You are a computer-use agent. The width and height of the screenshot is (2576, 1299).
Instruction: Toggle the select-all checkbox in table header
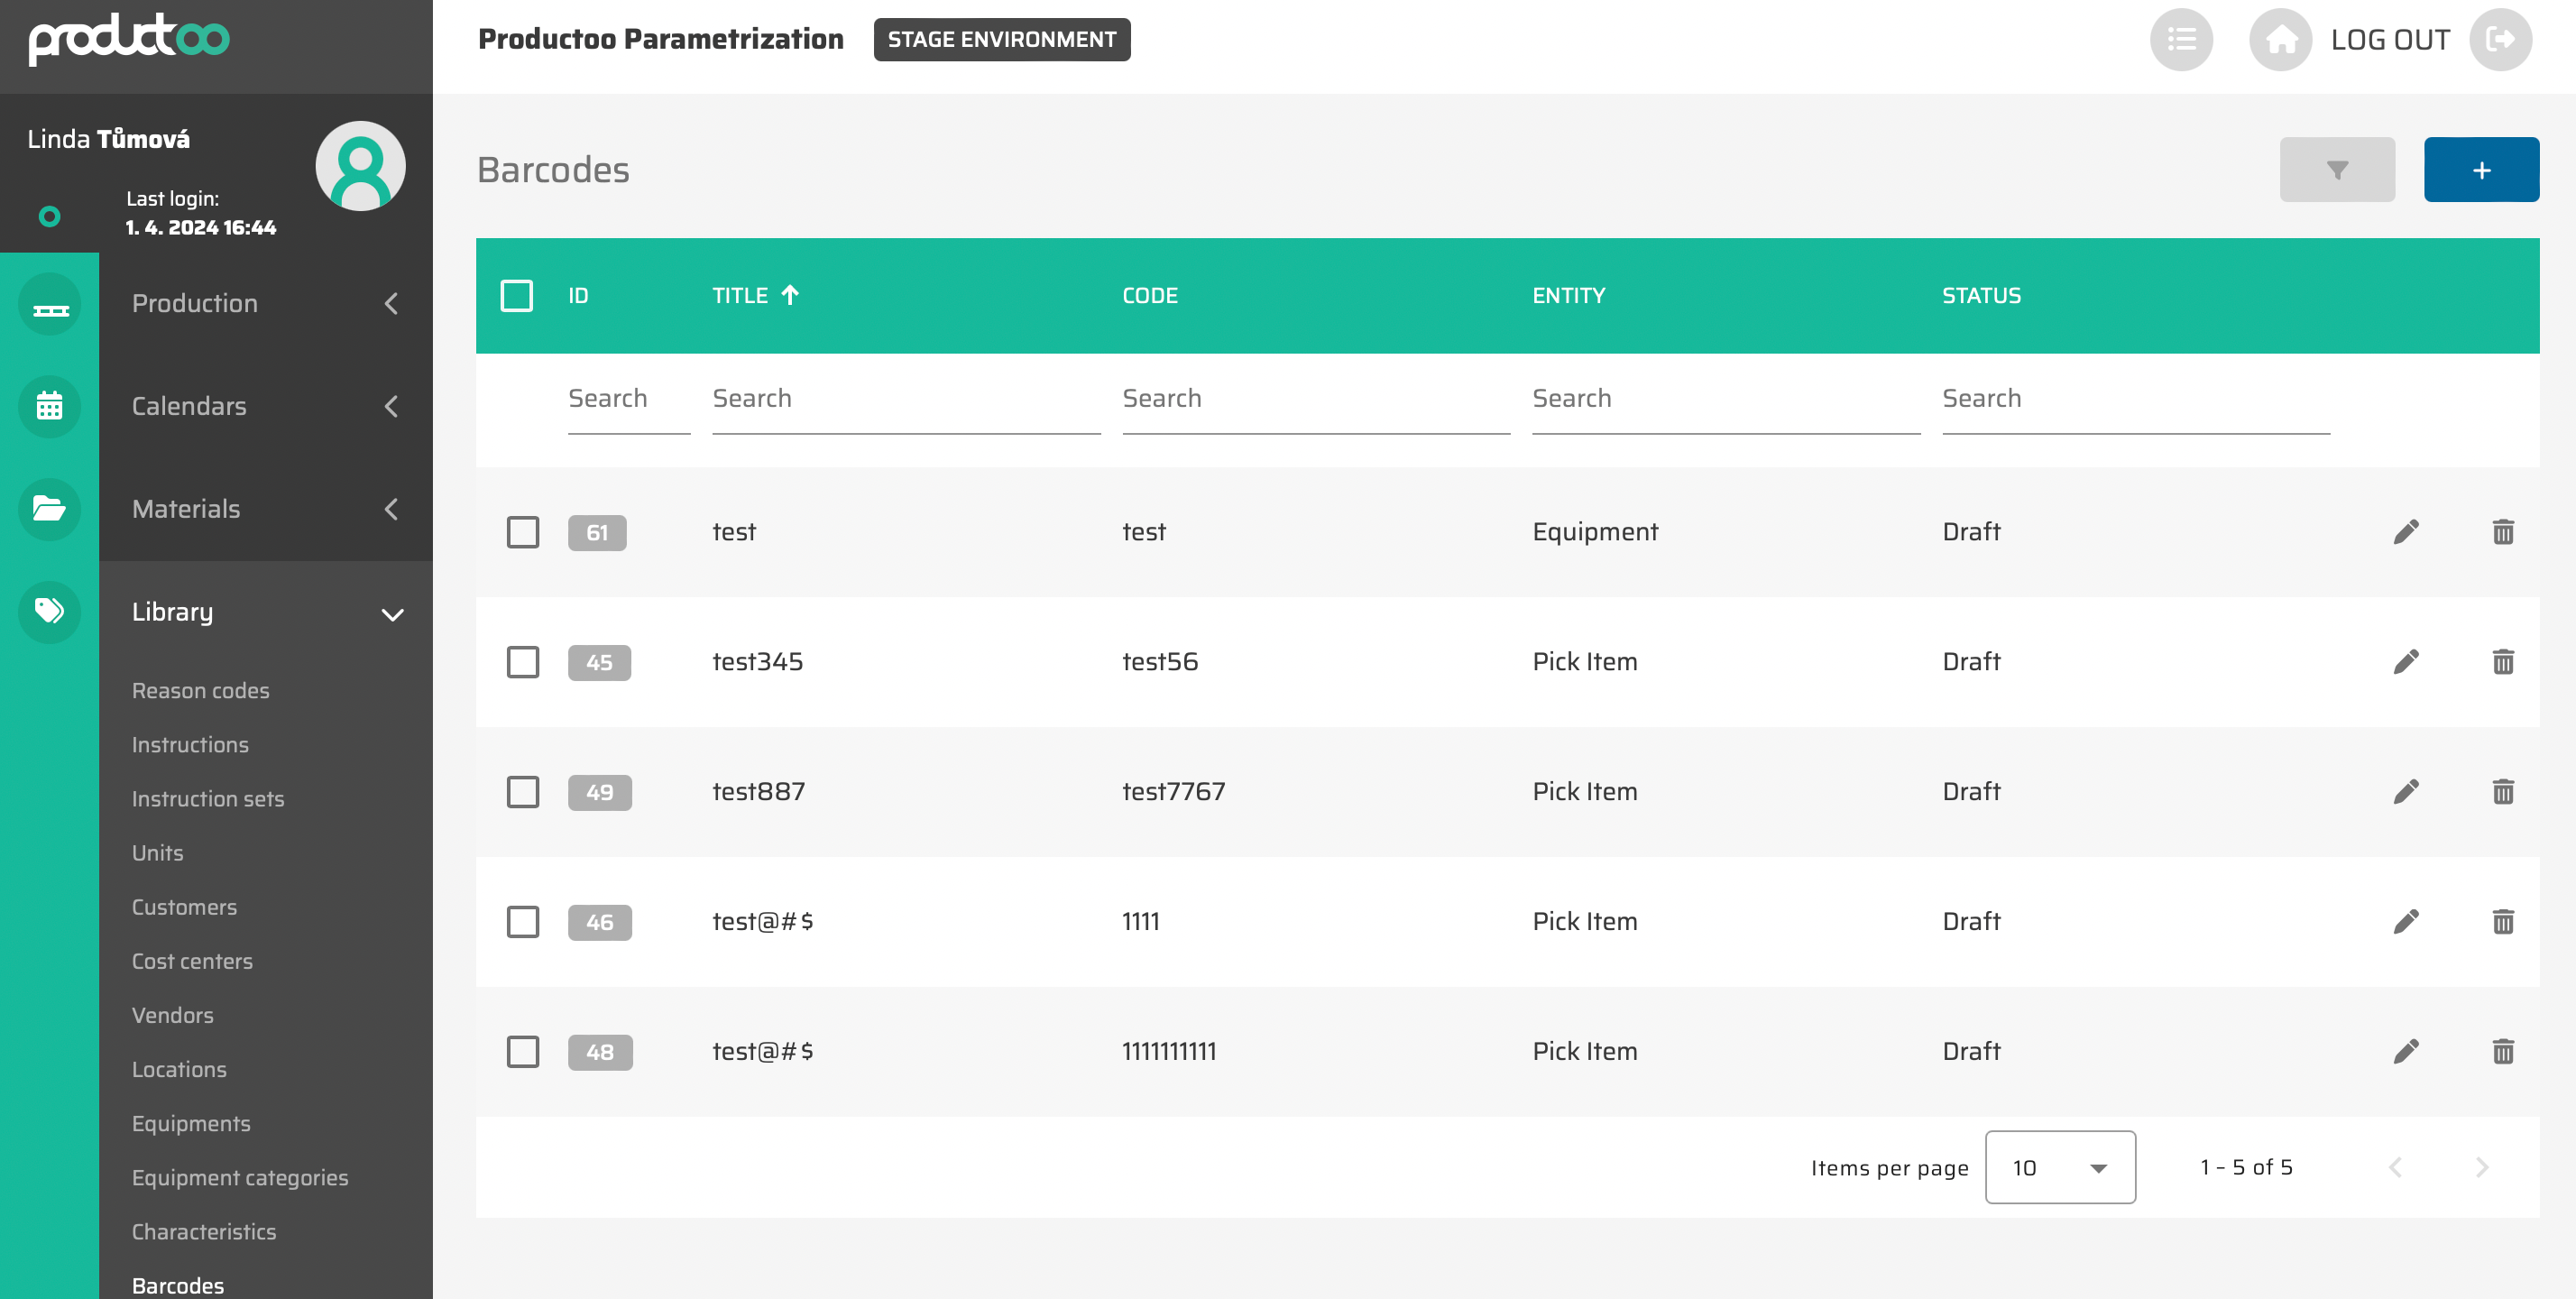point(516,296)
